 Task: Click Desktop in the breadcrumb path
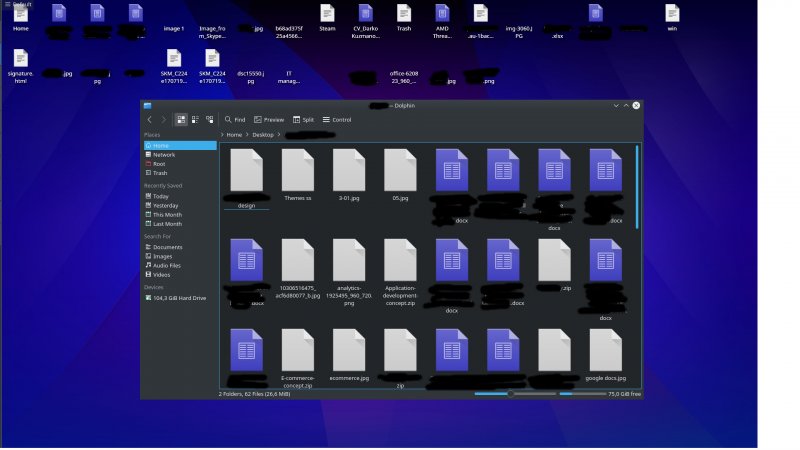263,135
